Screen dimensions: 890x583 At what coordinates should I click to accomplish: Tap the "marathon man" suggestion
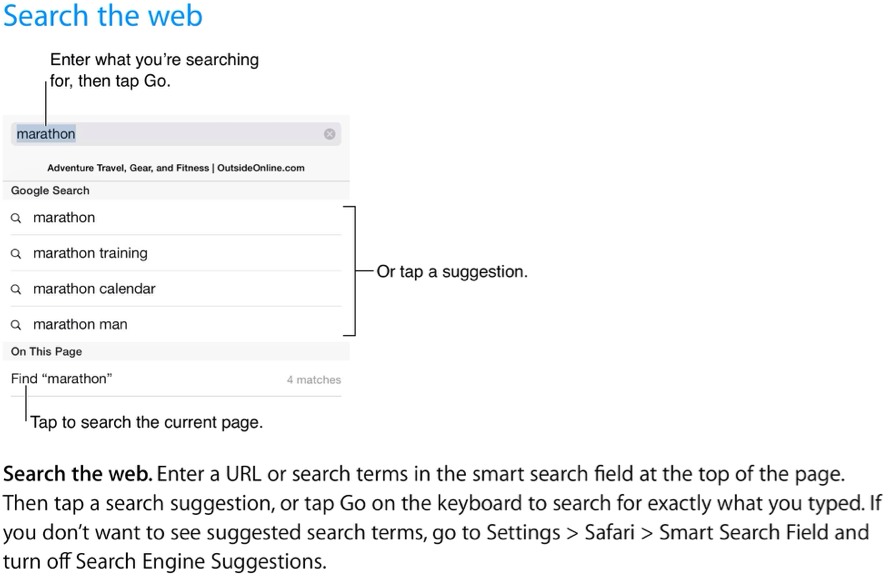(x=80, y=325)
